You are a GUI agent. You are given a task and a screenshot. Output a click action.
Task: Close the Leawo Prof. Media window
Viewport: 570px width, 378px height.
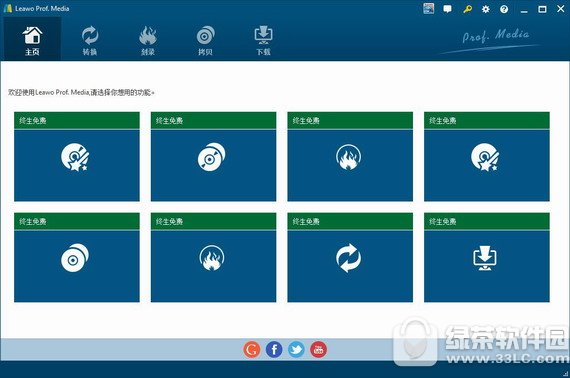pyautogui.click(x=561, y=9)
